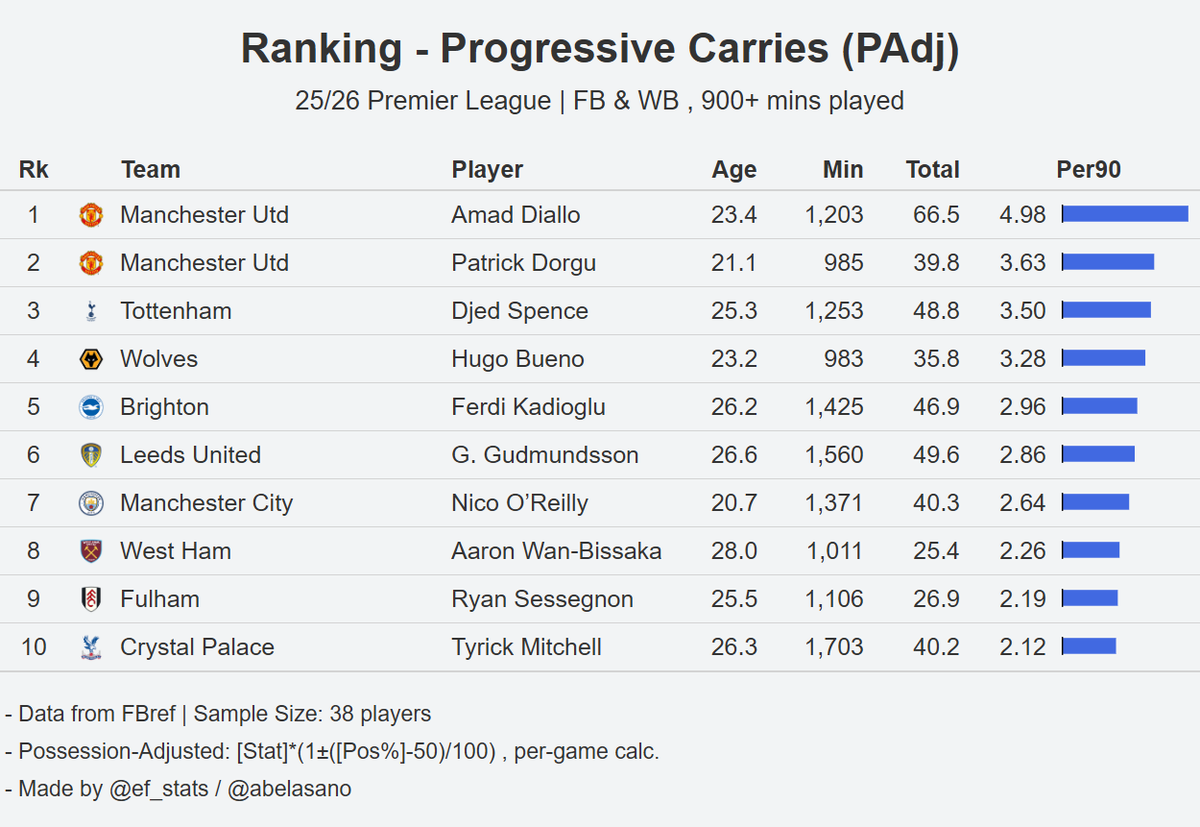Click the Min column header
Viewport: 1200px width, 827px height.
coord(843,170)
